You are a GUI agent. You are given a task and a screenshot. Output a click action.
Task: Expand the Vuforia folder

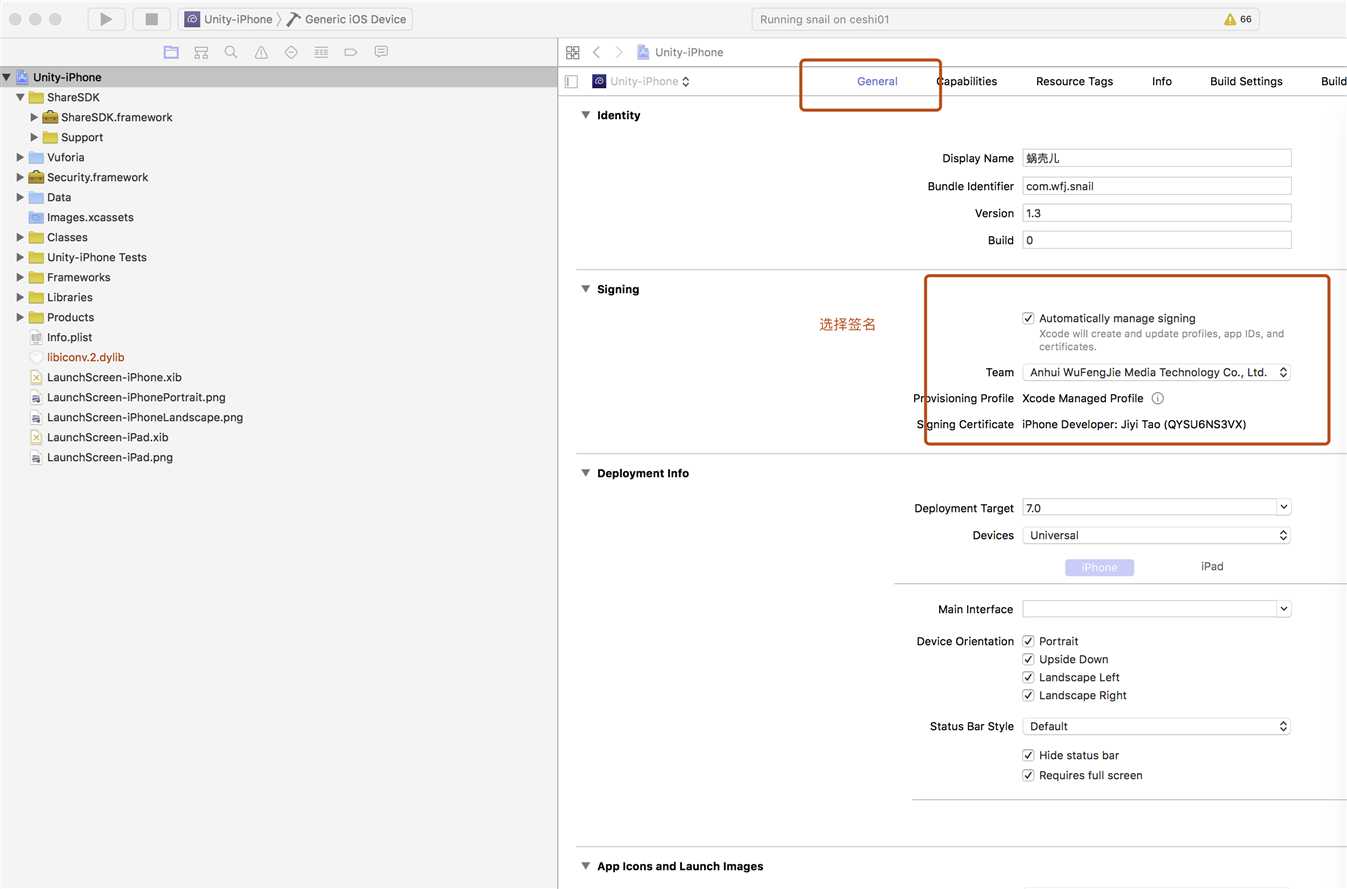click(20, 157)
